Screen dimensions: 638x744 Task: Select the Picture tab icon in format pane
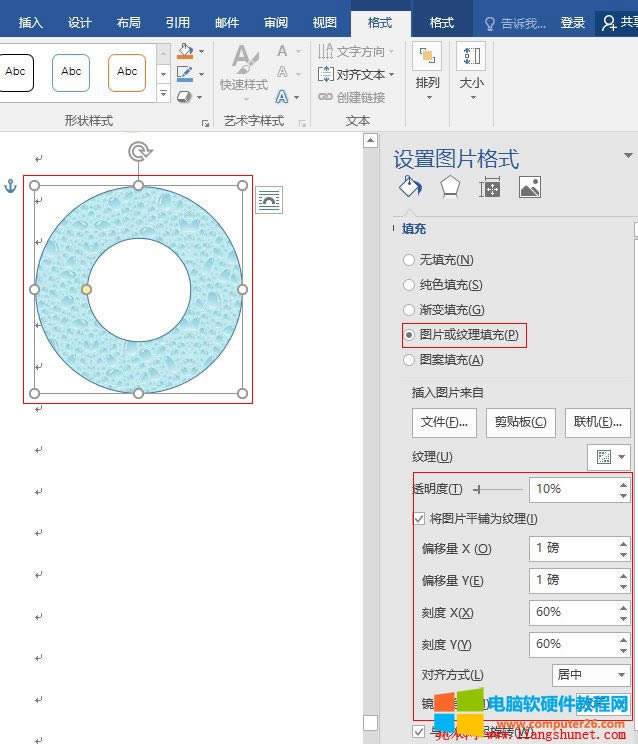(x=530, y=187)
